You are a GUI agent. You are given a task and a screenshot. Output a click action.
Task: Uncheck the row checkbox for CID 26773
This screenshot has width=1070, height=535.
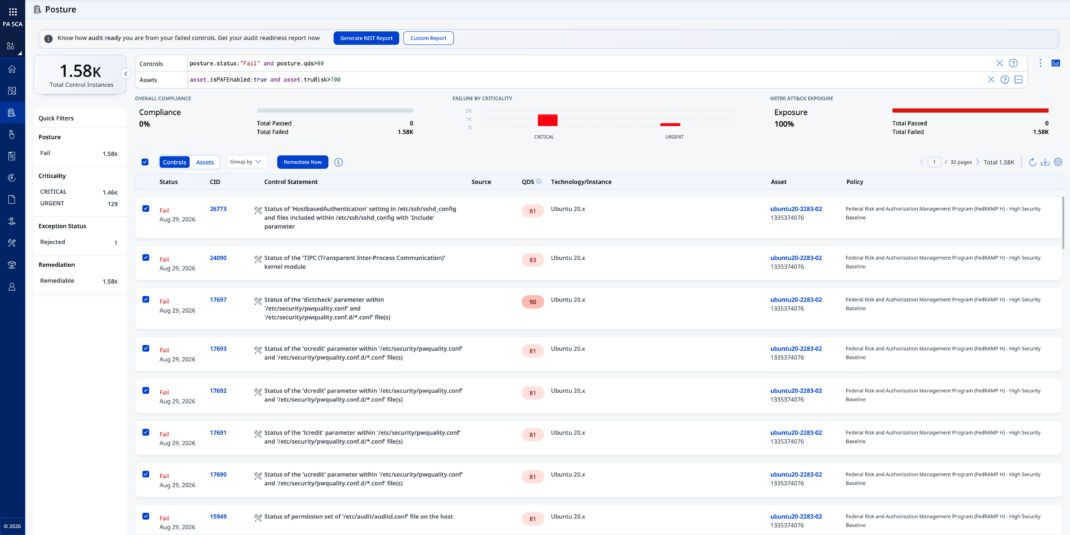point(145,208)
